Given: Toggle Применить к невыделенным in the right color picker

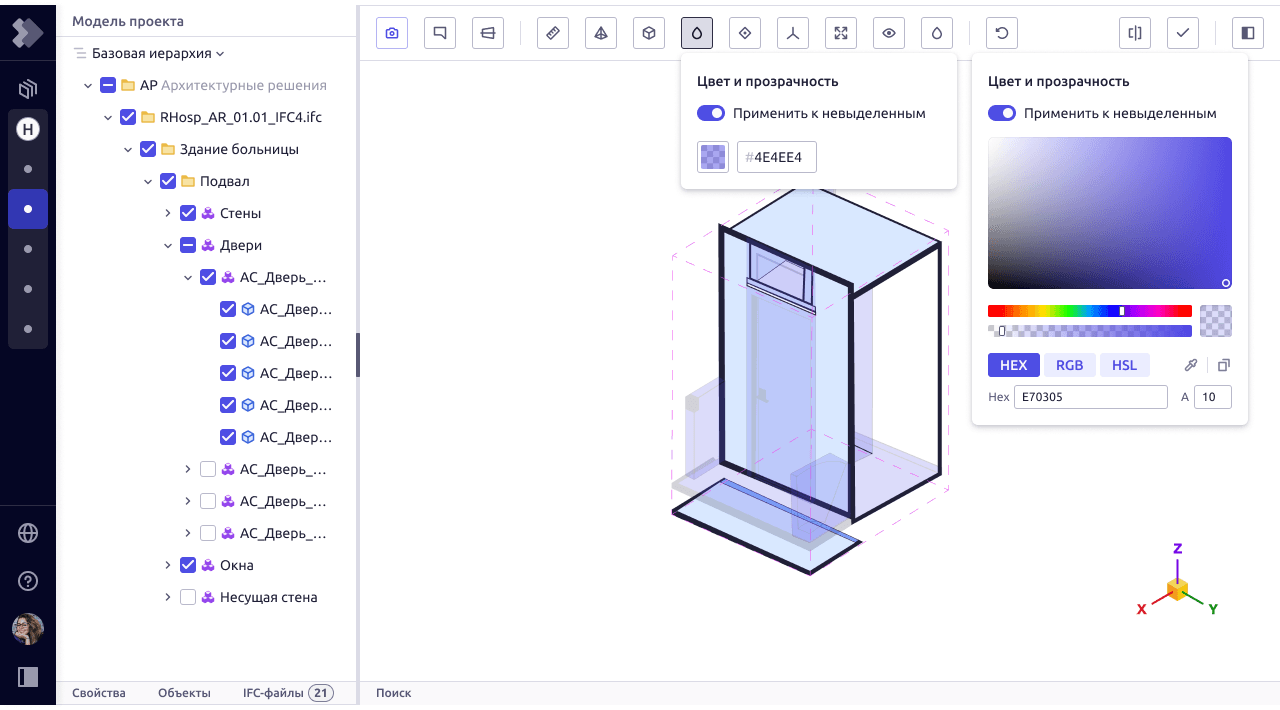Looking at the screenshot, I should 1002,113.
